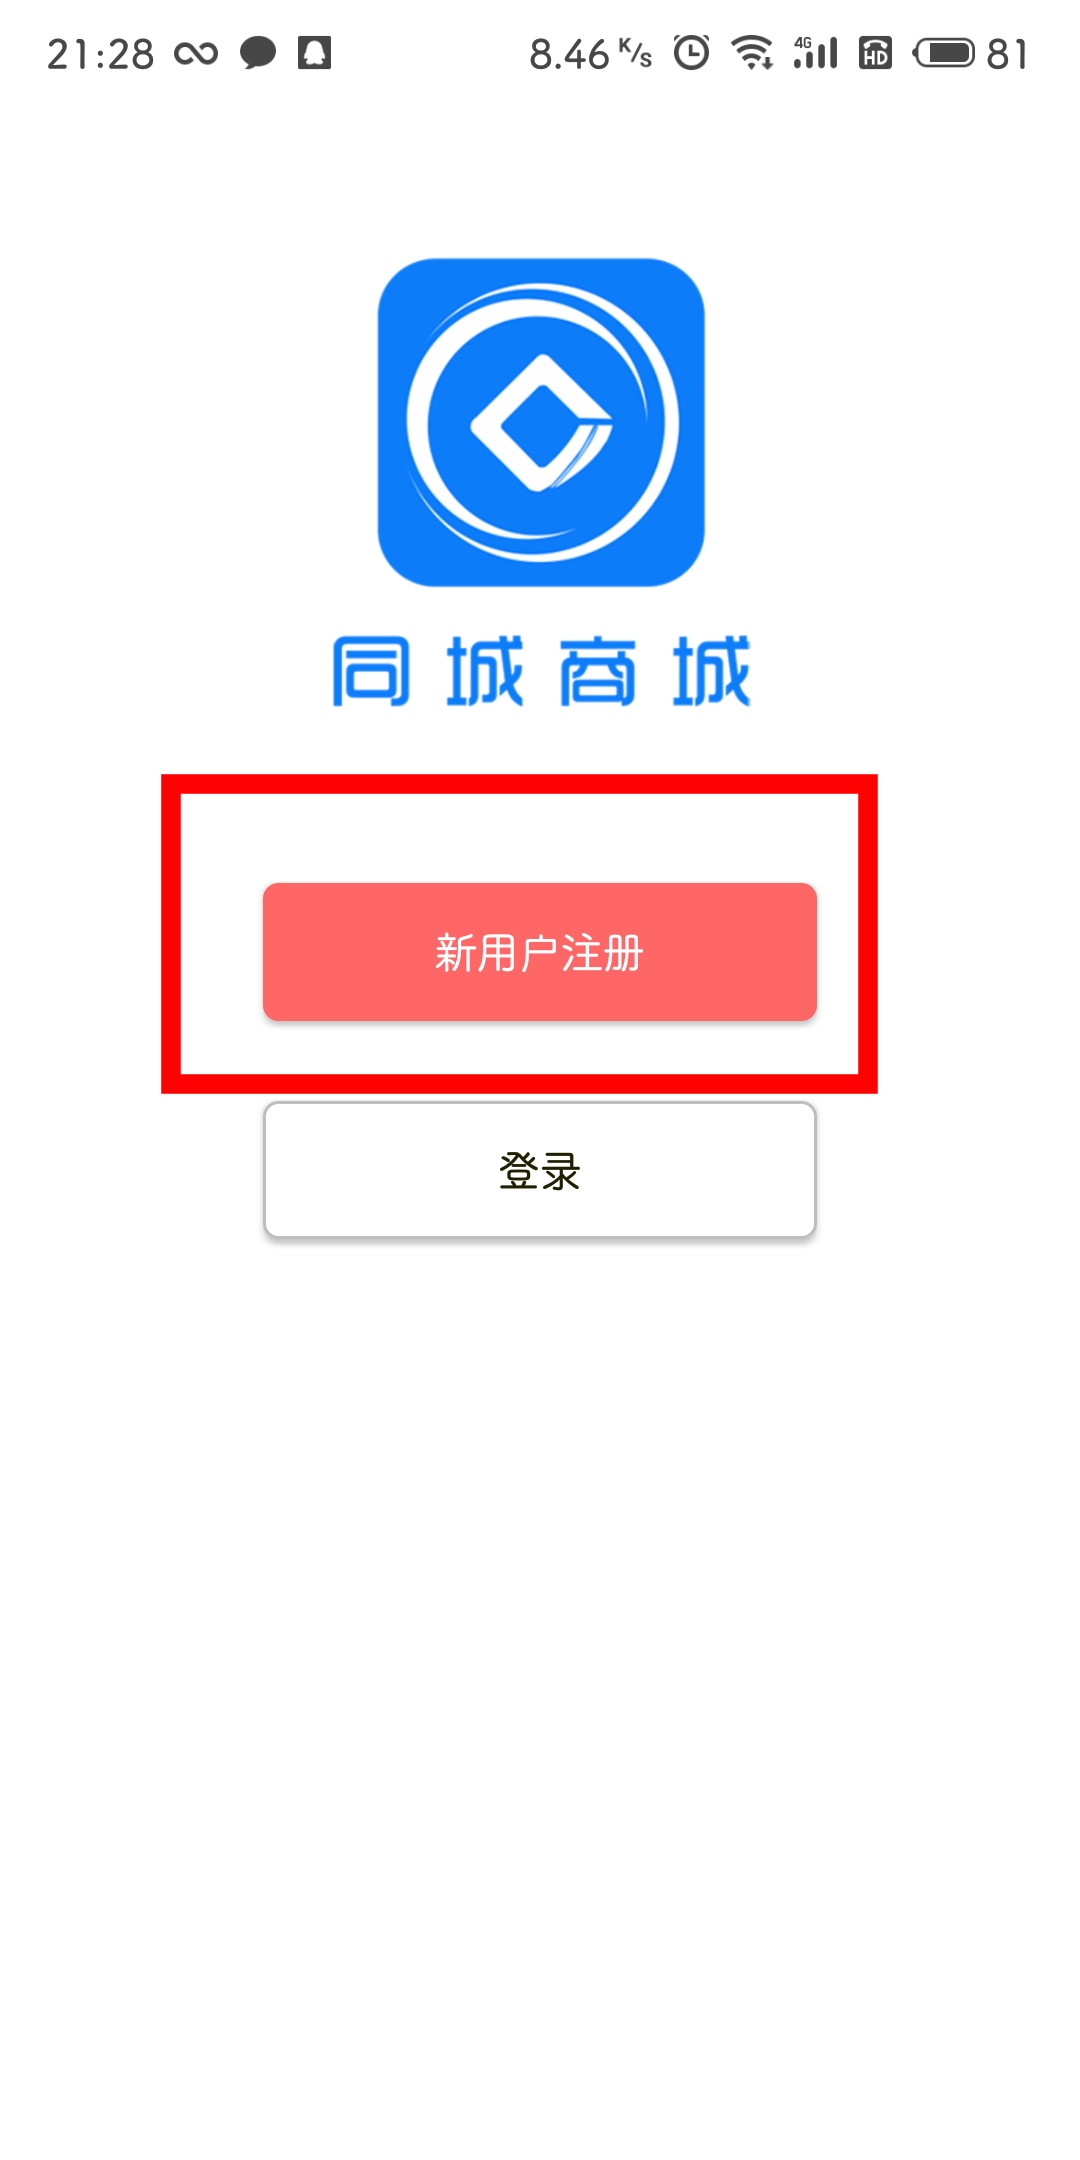Viewport: 1080px width, 2160px height.
Task: Tap the 4G signal bars icon
Action: pos(815,52)
